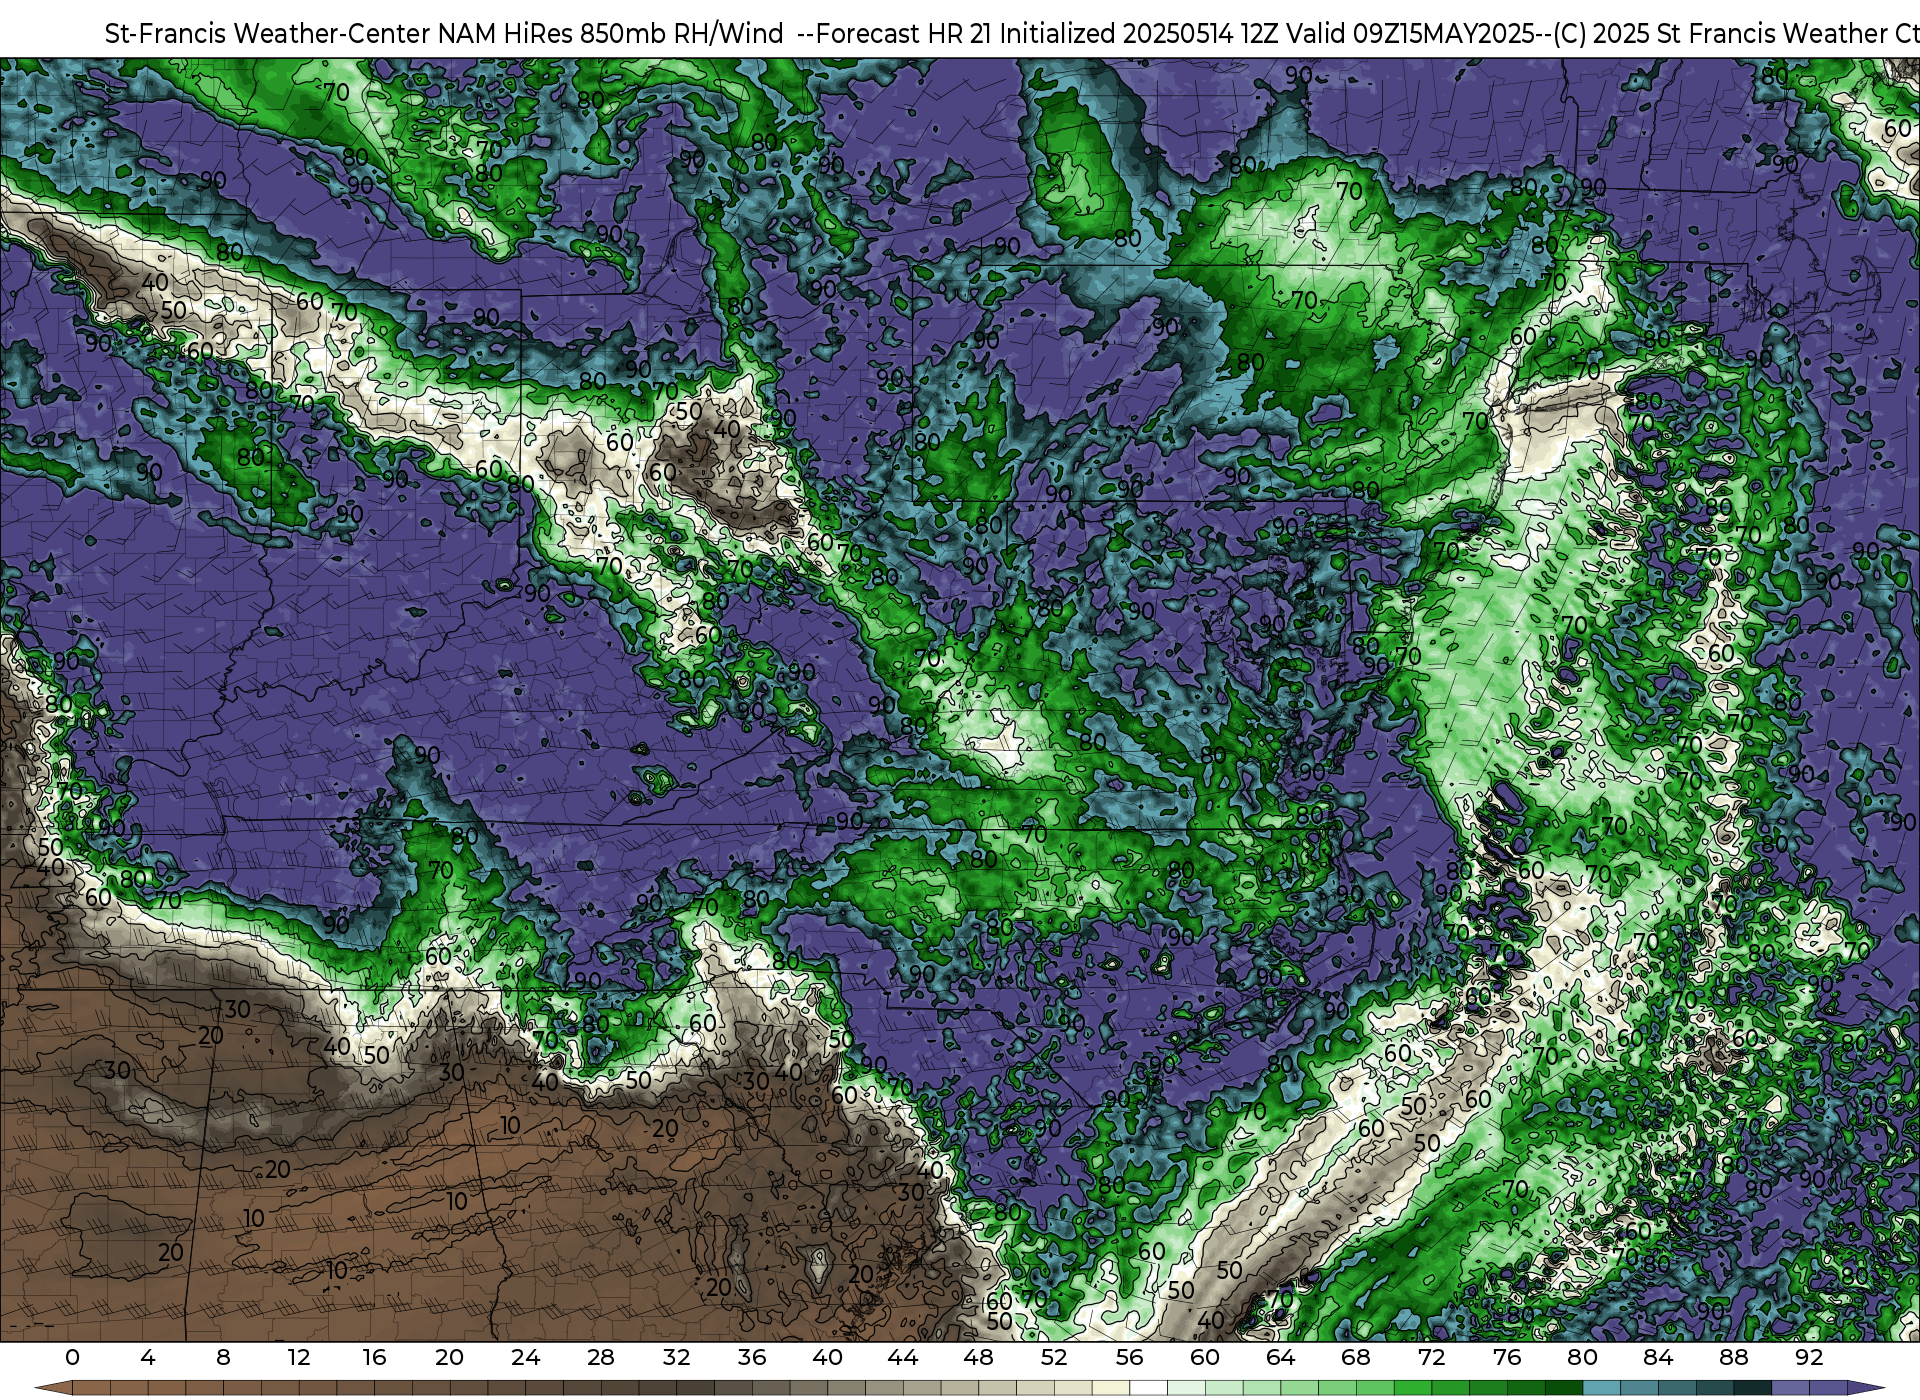Select the white swatch in the colorbar
Image resolution: width=1920 pixels, height=1400 pixels.
point(1148,1388)
